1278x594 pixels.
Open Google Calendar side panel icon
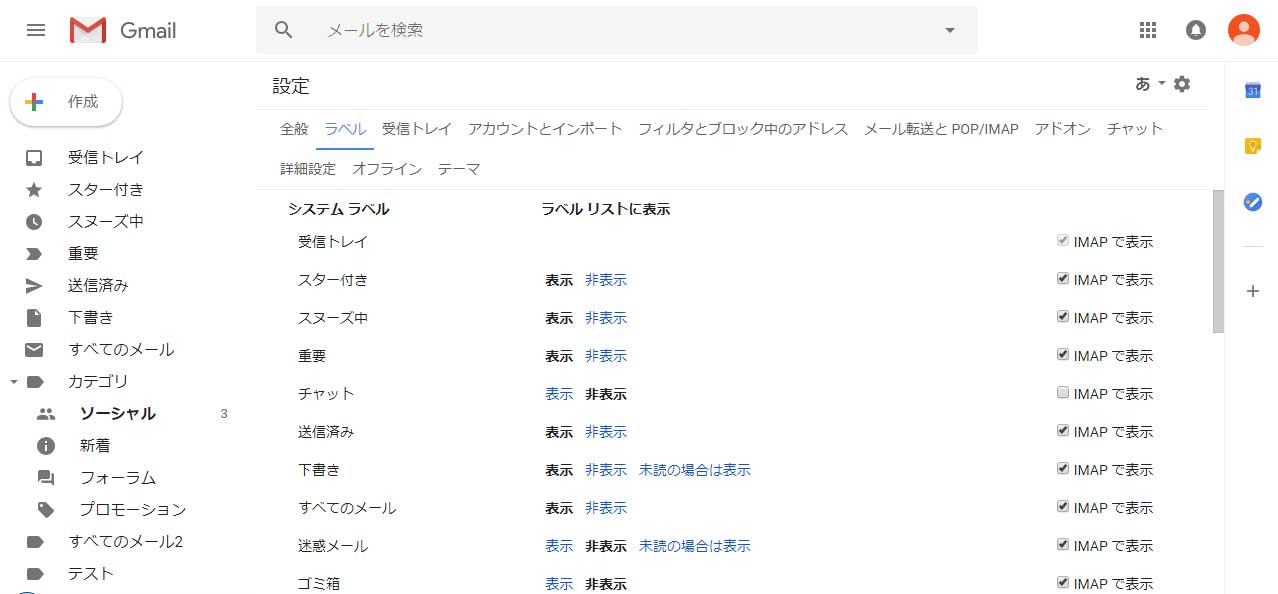tap(1252, 91)
